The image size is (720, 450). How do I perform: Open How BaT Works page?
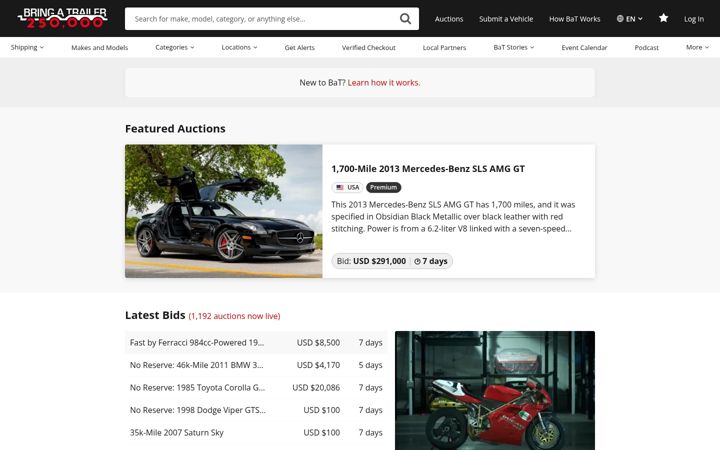(x=574, y=19)
